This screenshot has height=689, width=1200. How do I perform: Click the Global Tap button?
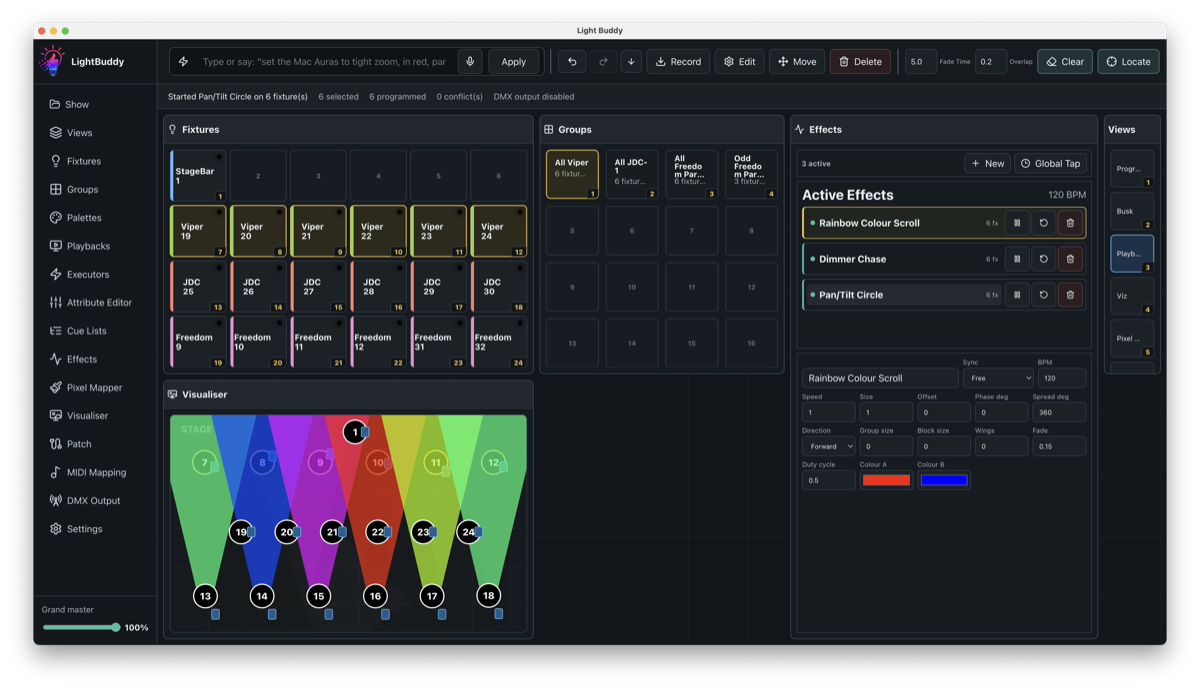click(x=1051, y=163)
